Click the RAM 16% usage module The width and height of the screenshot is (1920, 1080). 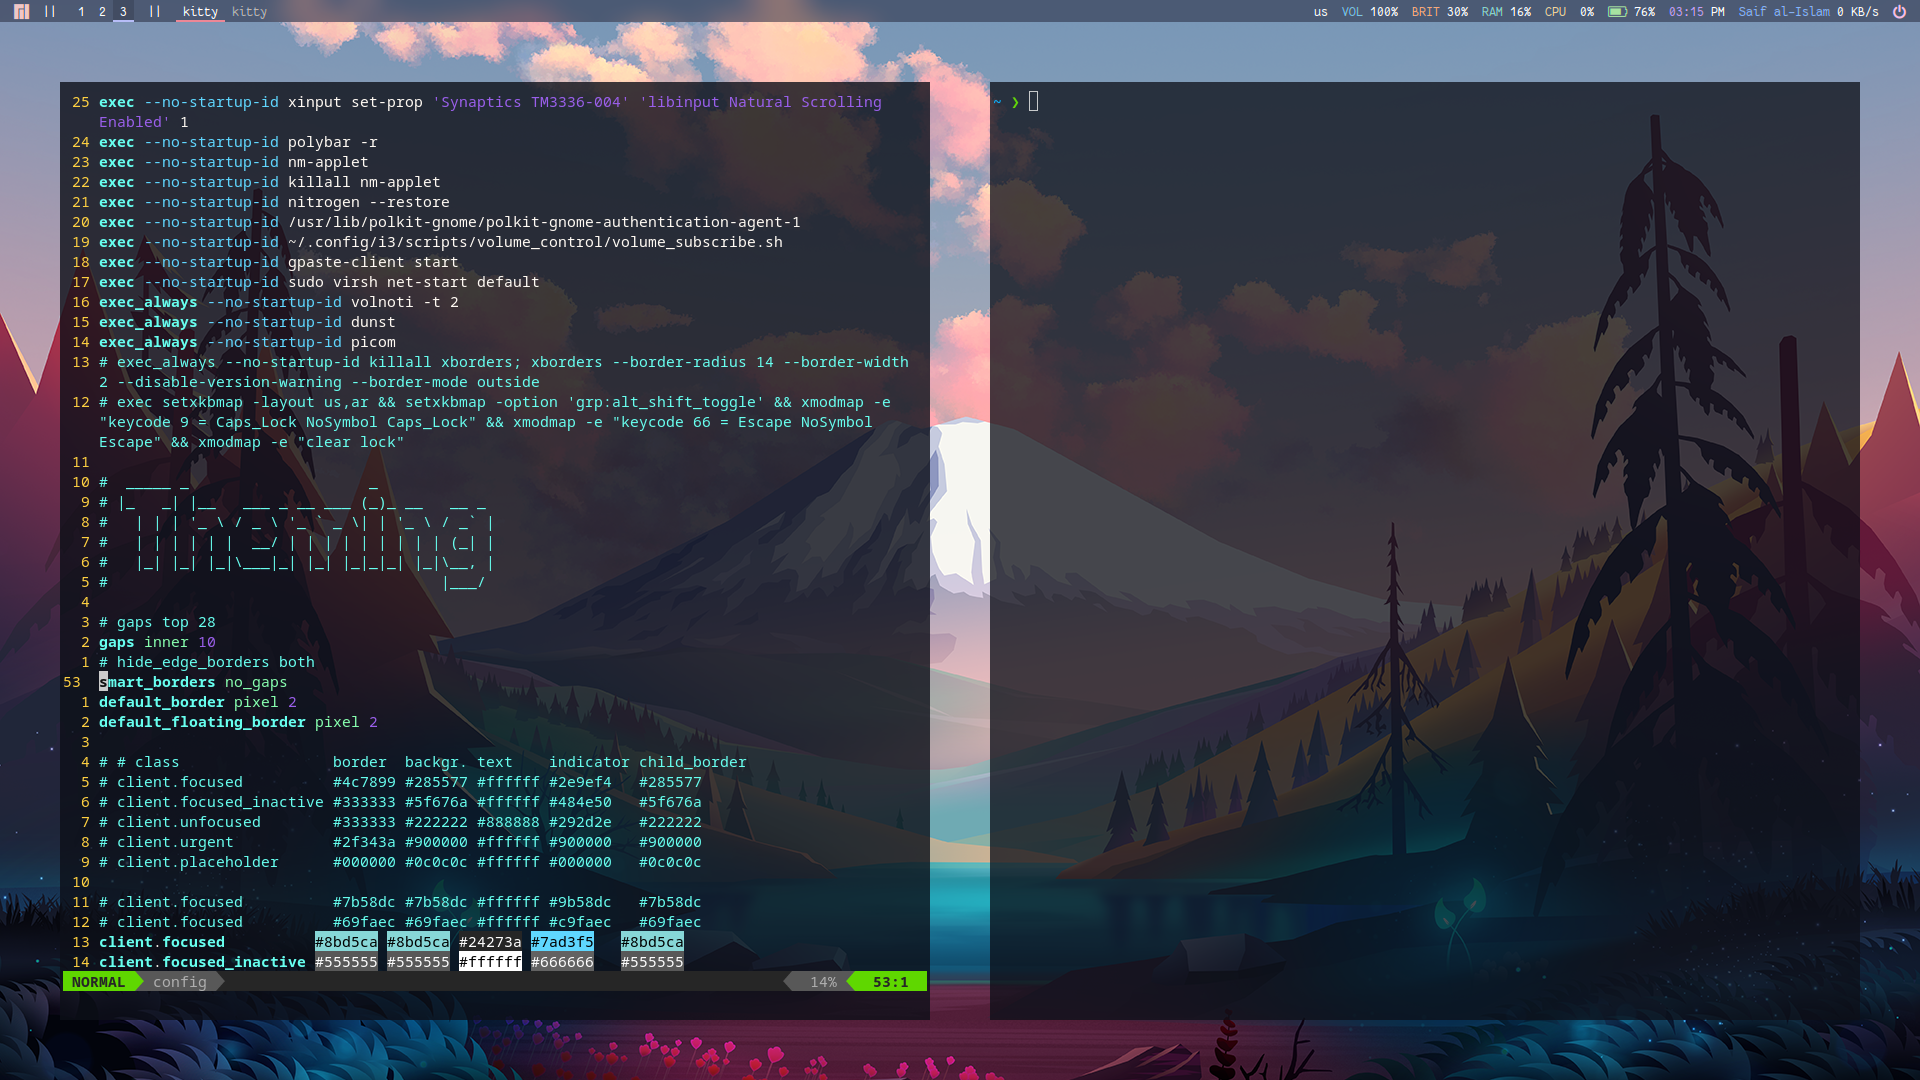[x=1507, y=12]
